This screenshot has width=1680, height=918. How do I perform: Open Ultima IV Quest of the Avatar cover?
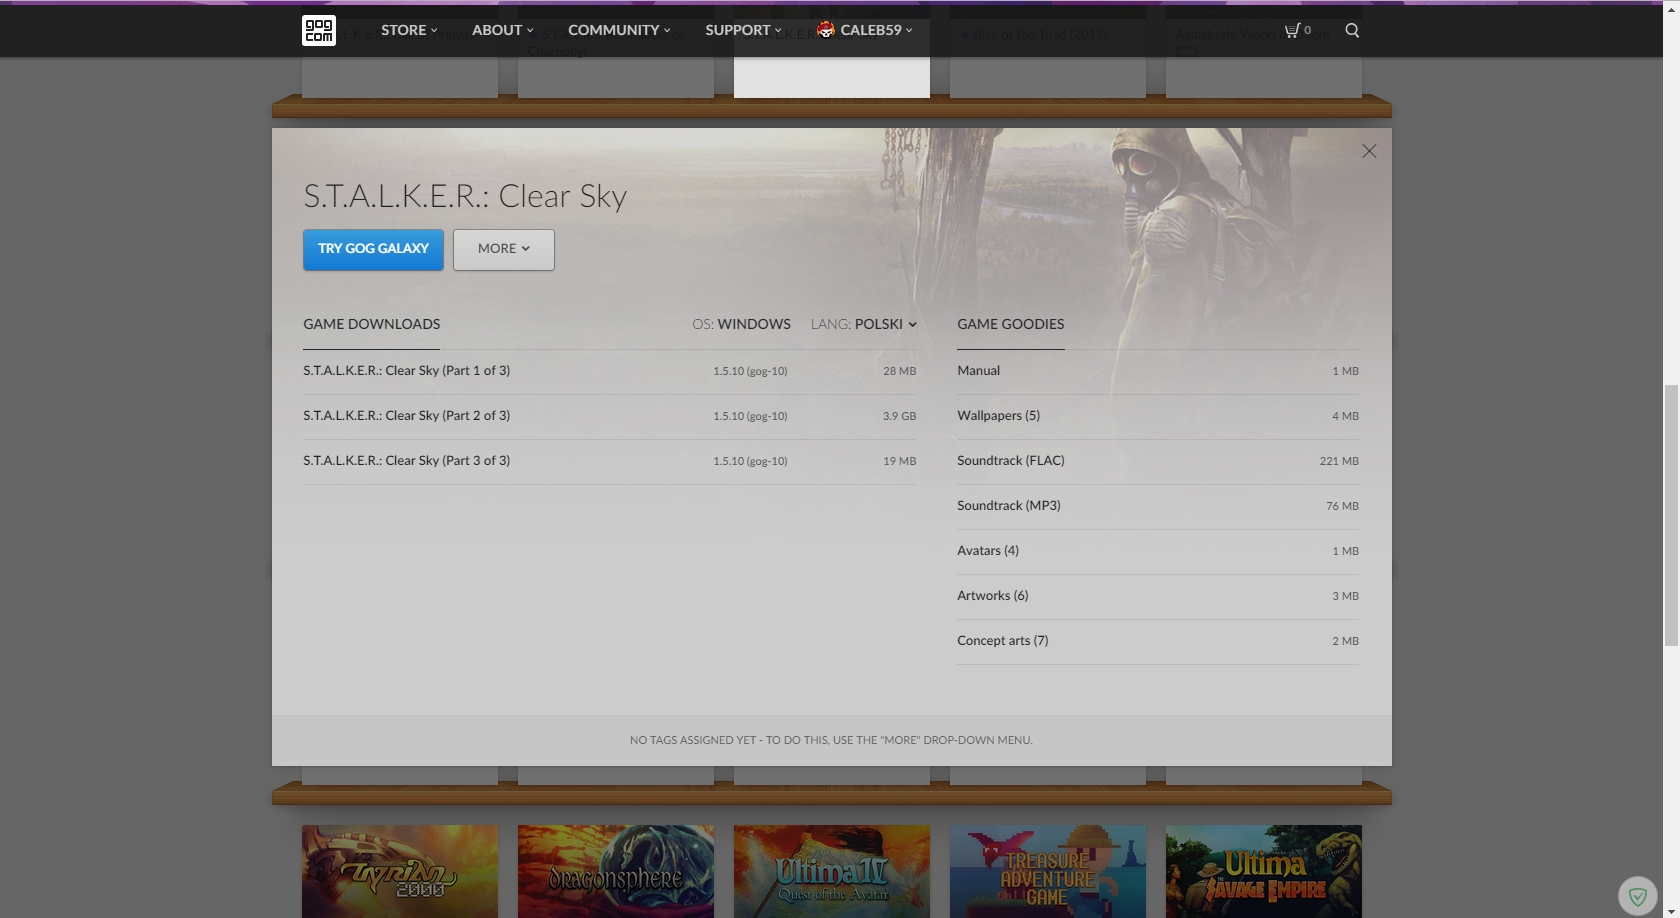point(832,871)
